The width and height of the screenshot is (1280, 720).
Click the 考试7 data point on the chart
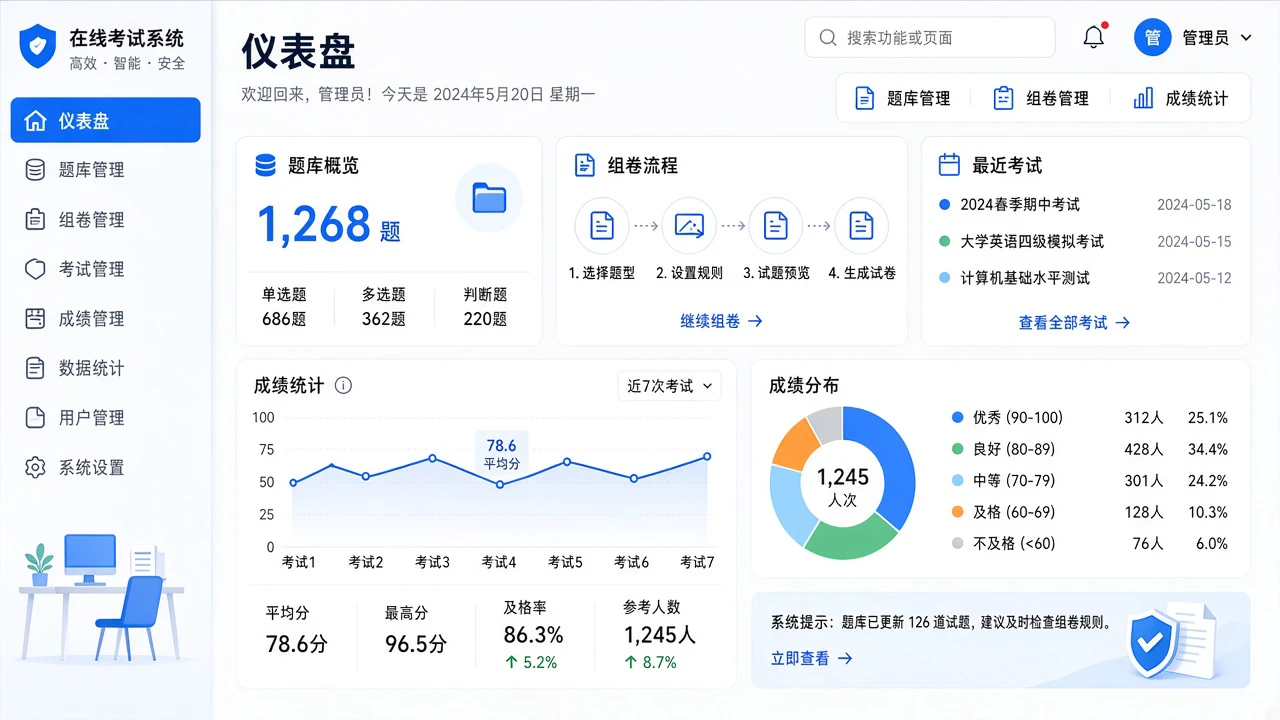(x=707, y=456)
